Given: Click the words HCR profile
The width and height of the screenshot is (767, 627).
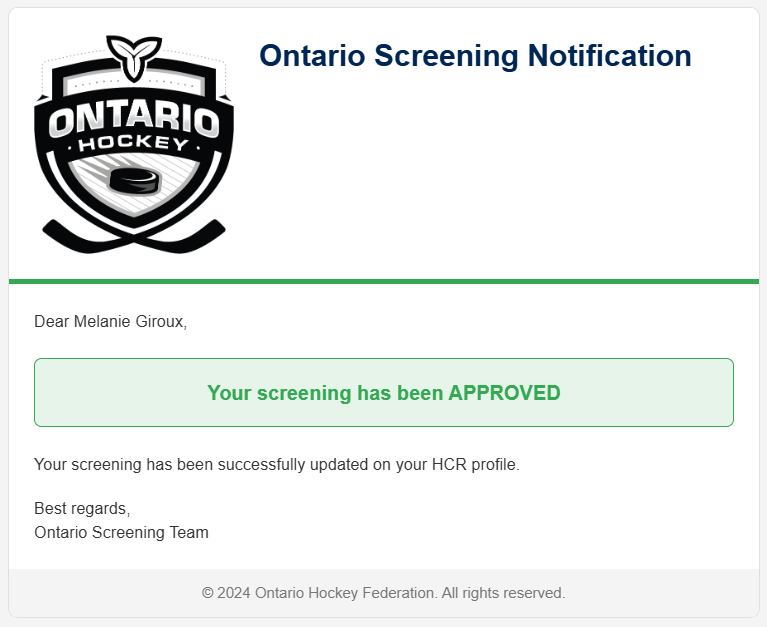Looking at the screenshot, I should coord(475,464).
